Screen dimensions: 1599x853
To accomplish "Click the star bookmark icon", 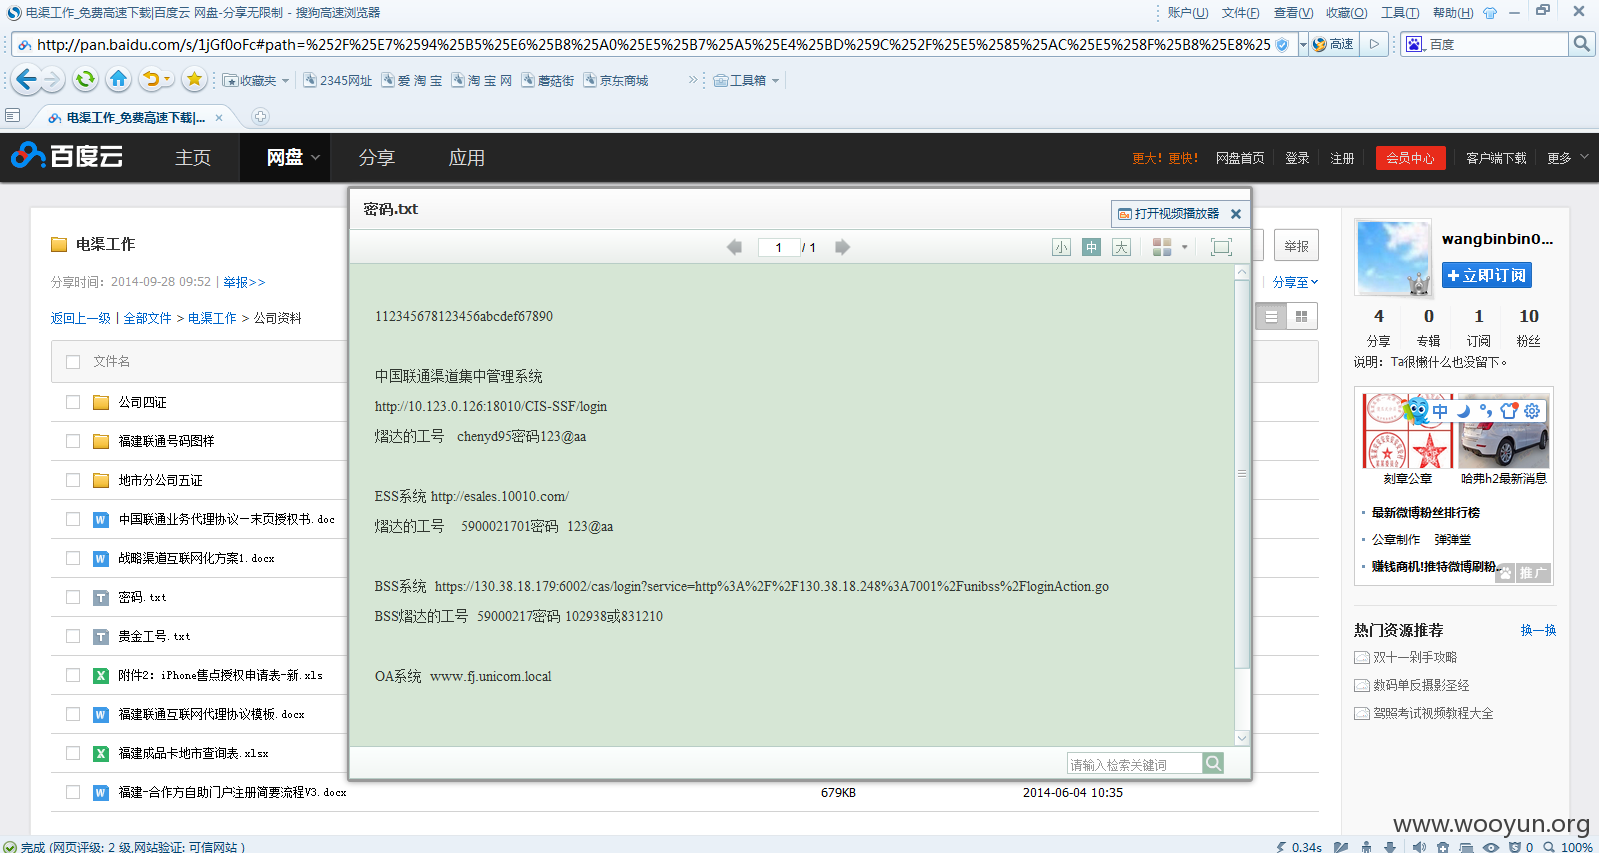I will (194, 79).
